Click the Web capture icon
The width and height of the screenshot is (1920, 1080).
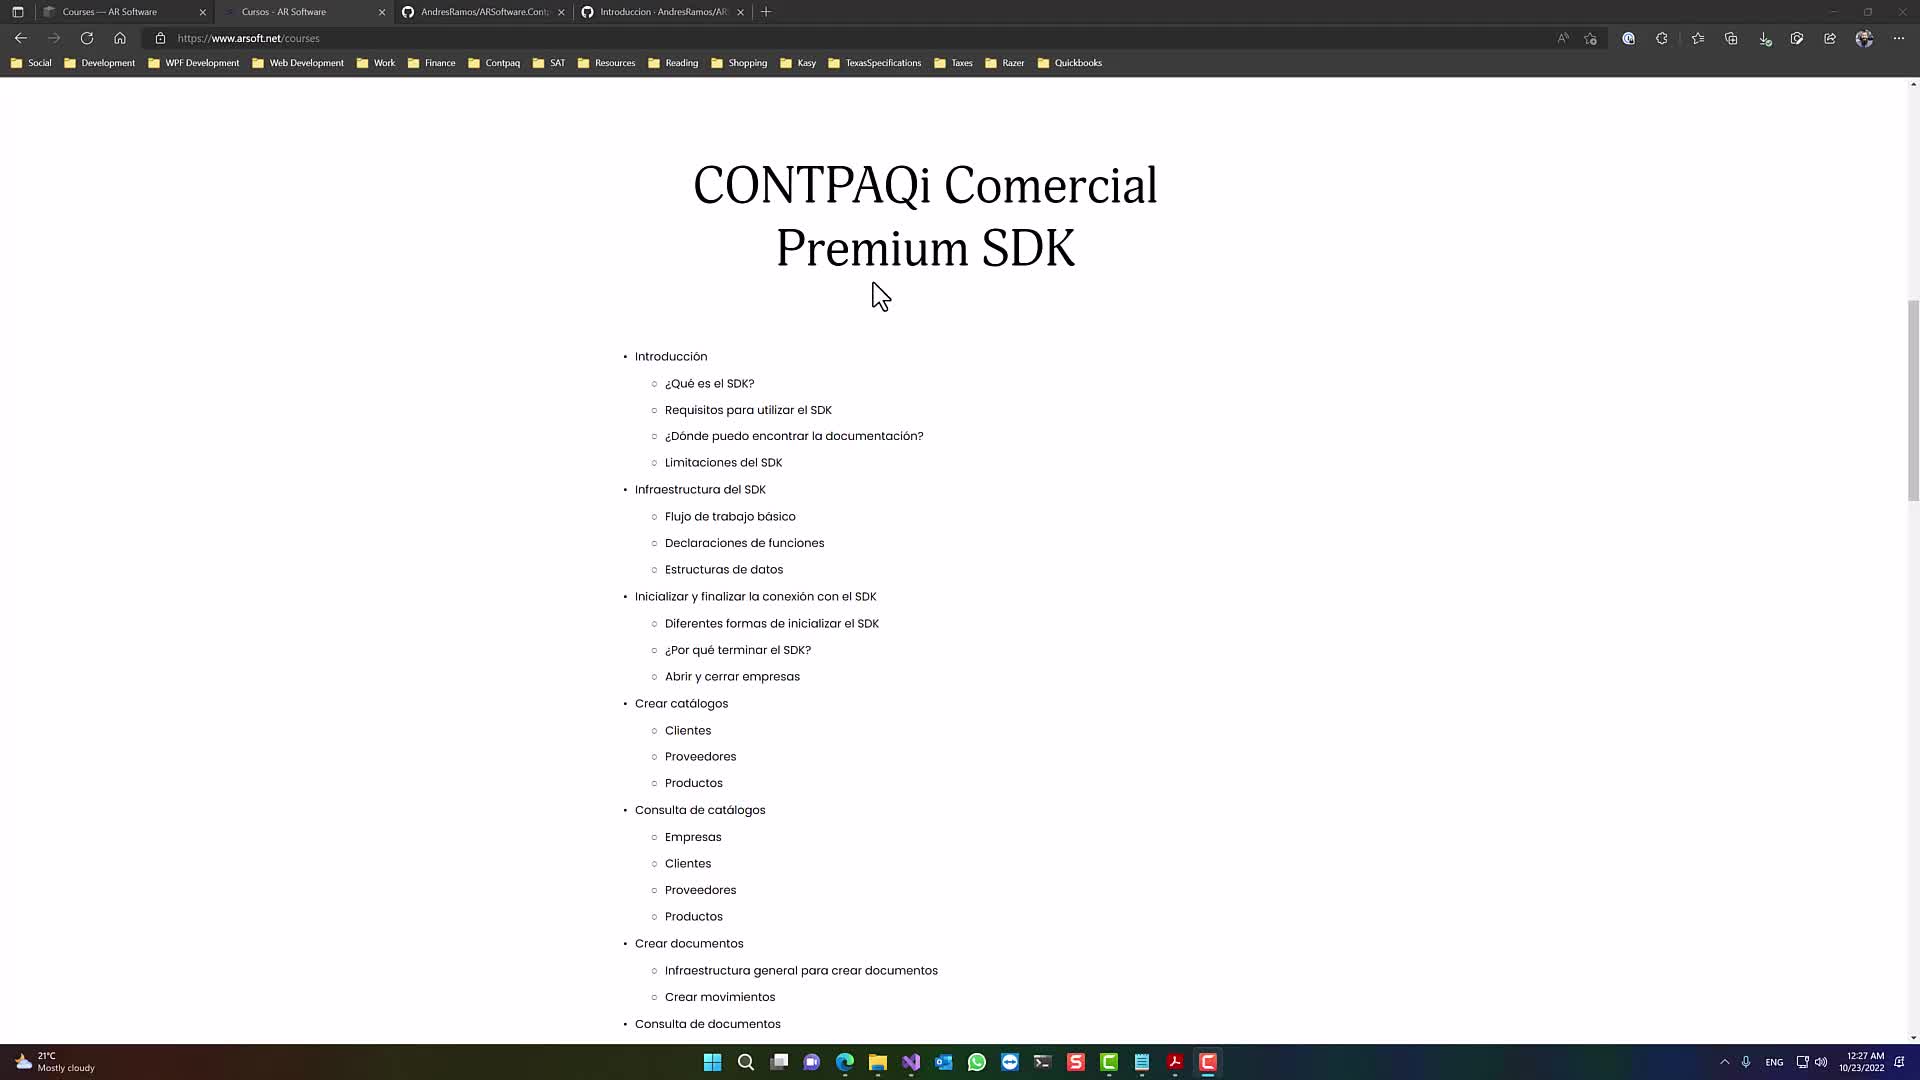pyautogui.click(x=1797, y=38)
